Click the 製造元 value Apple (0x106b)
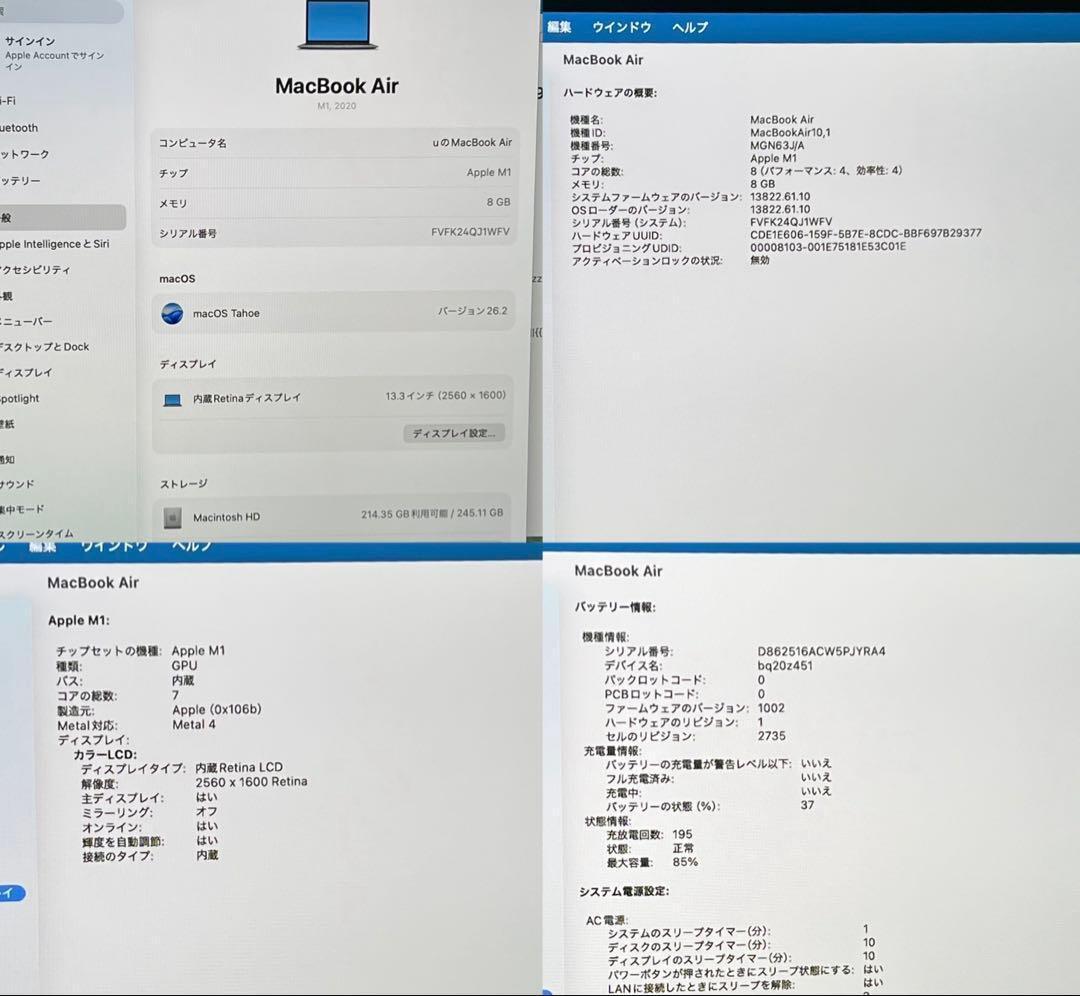The width and height of the screenshot is (1080, 996). click(x=216, y=709)
